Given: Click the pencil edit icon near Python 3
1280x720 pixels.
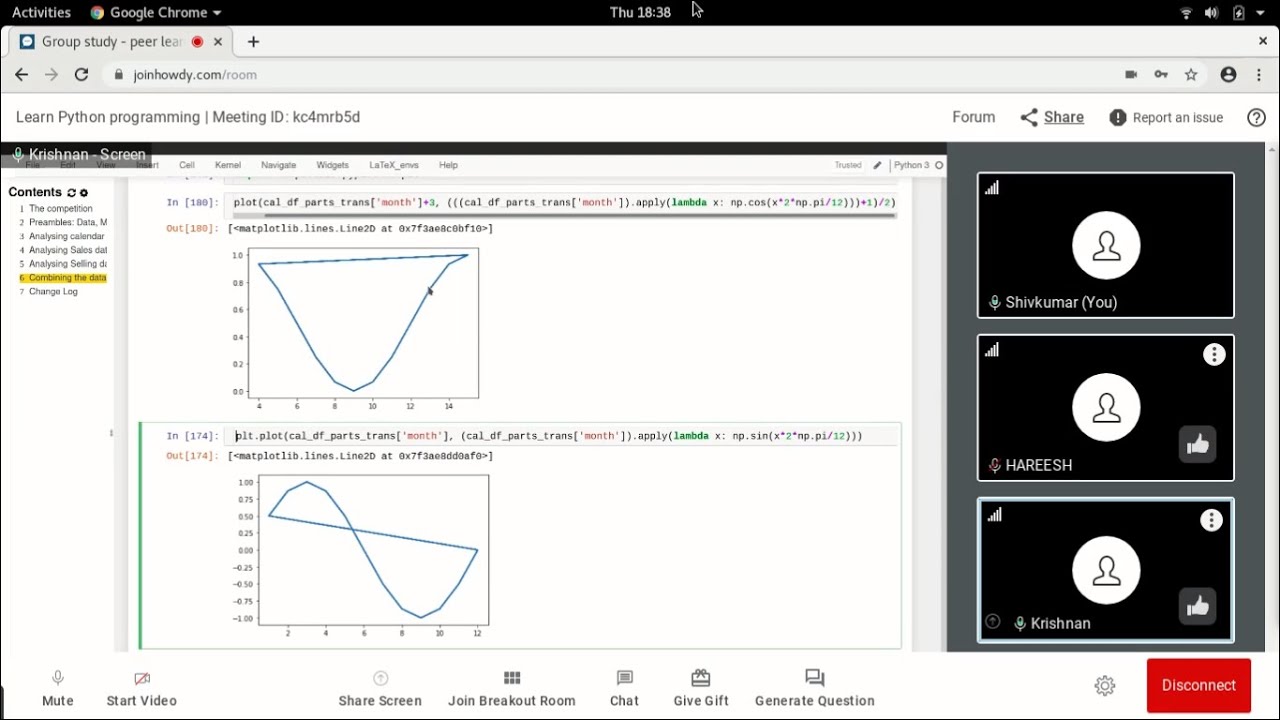Looking at the screenshot, I should tap(877, 165).
